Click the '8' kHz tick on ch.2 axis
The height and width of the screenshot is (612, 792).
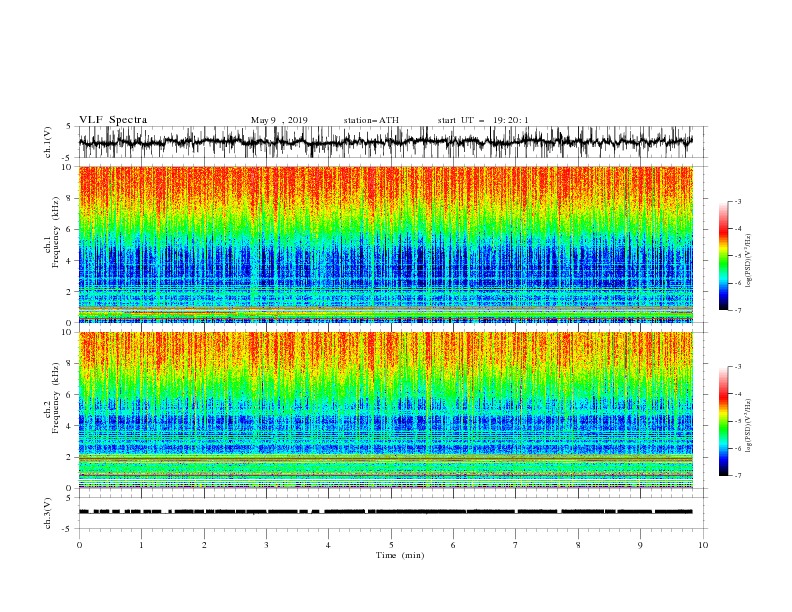[x=70, y=364]
